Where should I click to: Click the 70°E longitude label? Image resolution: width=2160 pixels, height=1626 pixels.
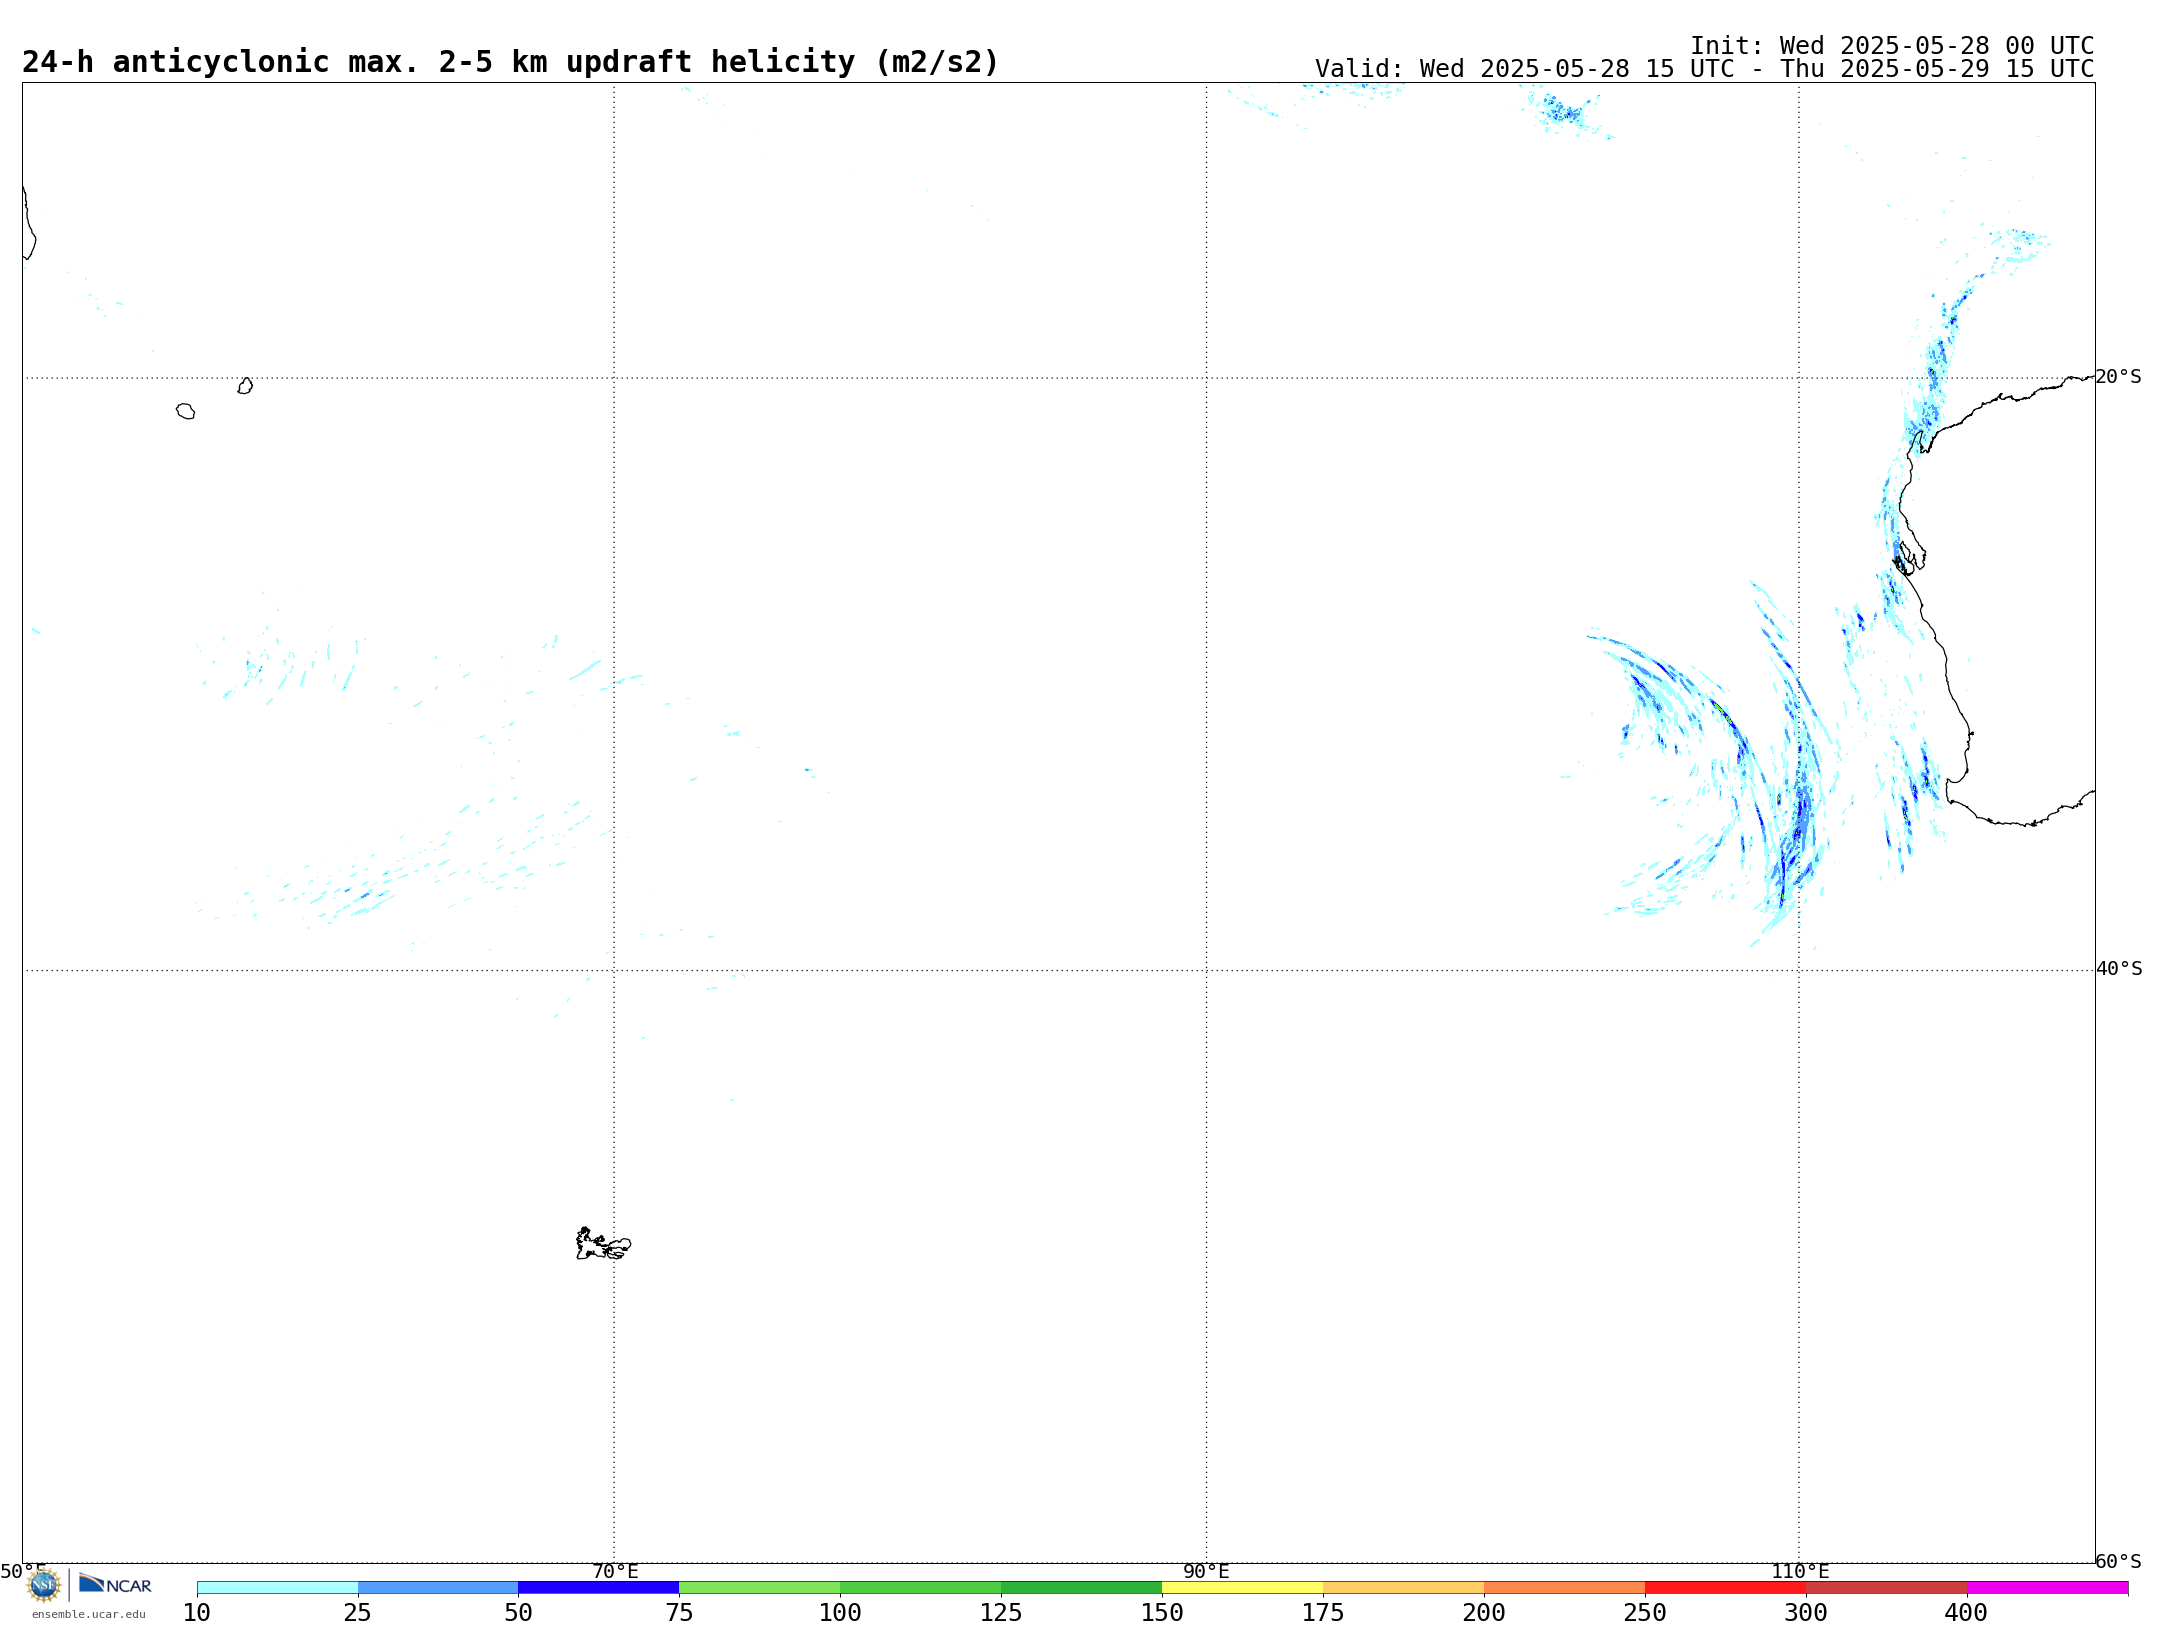tap(615, 1571)
